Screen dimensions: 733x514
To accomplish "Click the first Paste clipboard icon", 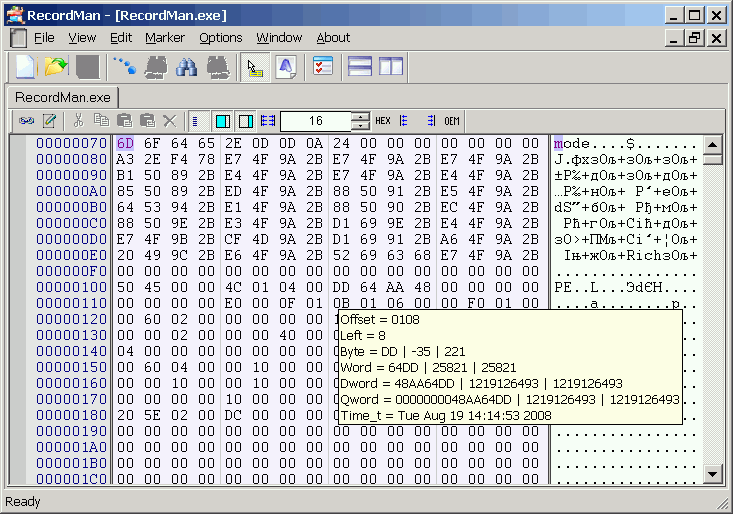I will 124,121.
